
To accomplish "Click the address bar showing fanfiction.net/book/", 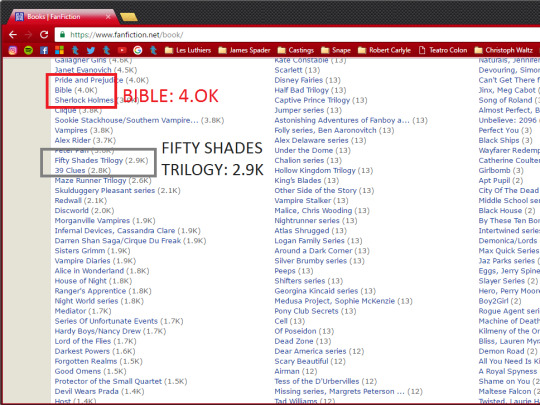I will [x=296, y=34].
